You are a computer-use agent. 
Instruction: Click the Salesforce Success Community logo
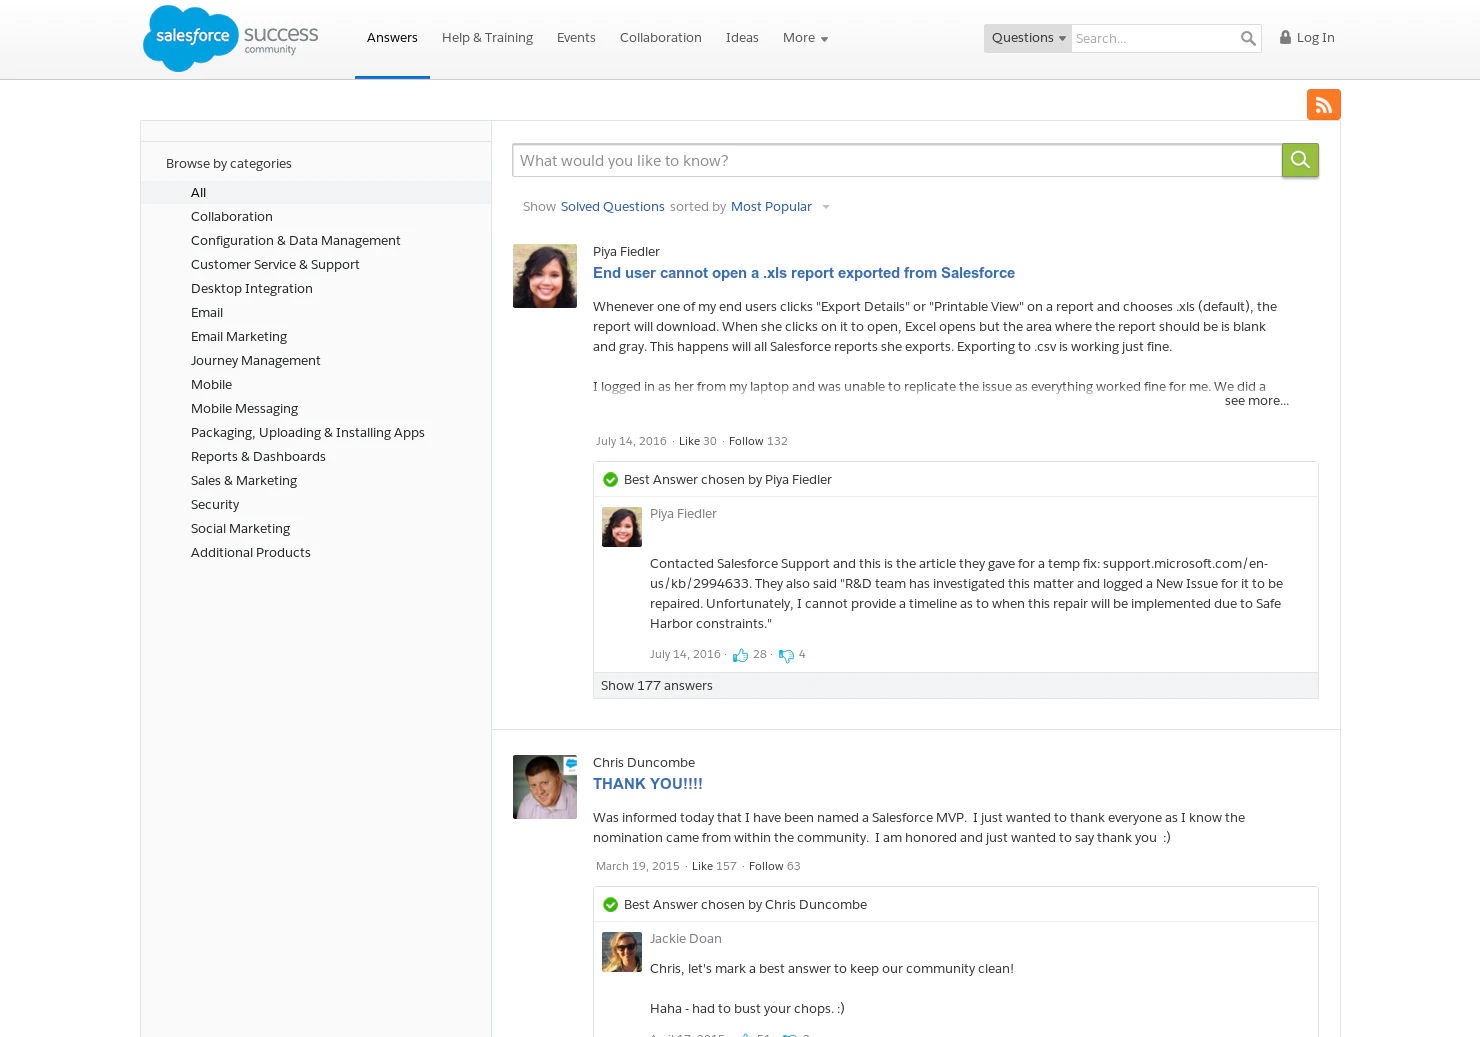click(231, 38)
